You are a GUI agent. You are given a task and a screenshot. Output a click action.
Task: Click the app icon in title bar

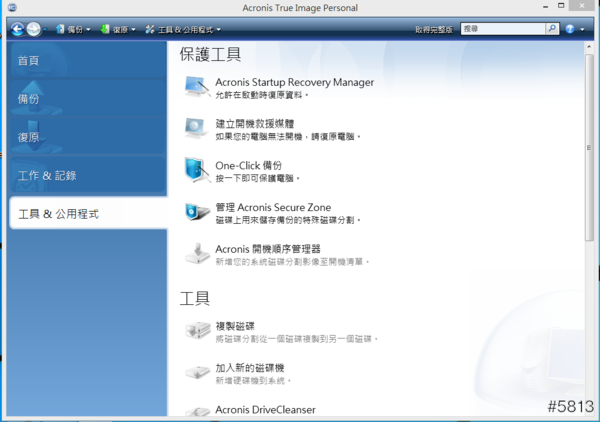point(12,7)
